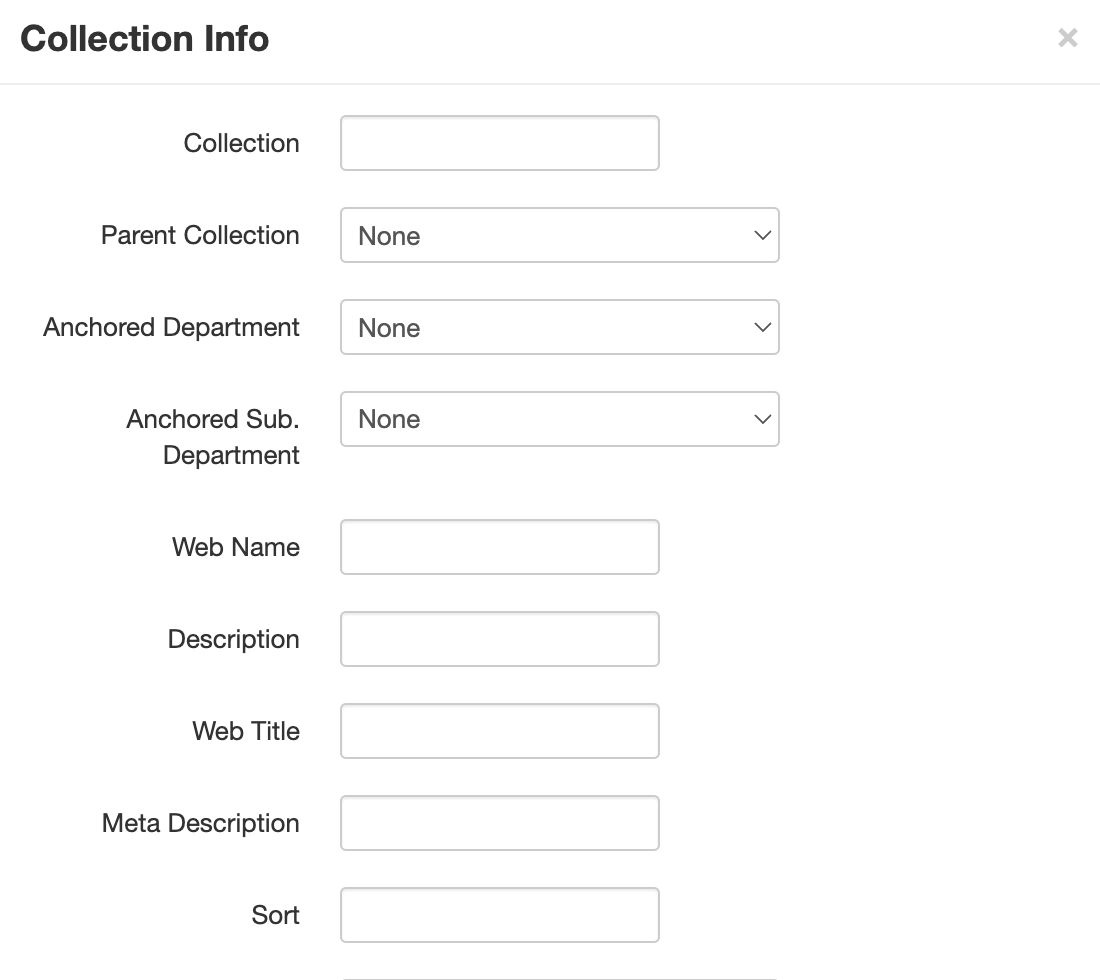The image size is (1100, 980).
Task: Open the Anchored Sub. Department dropdown
Action: pos(559,419)
